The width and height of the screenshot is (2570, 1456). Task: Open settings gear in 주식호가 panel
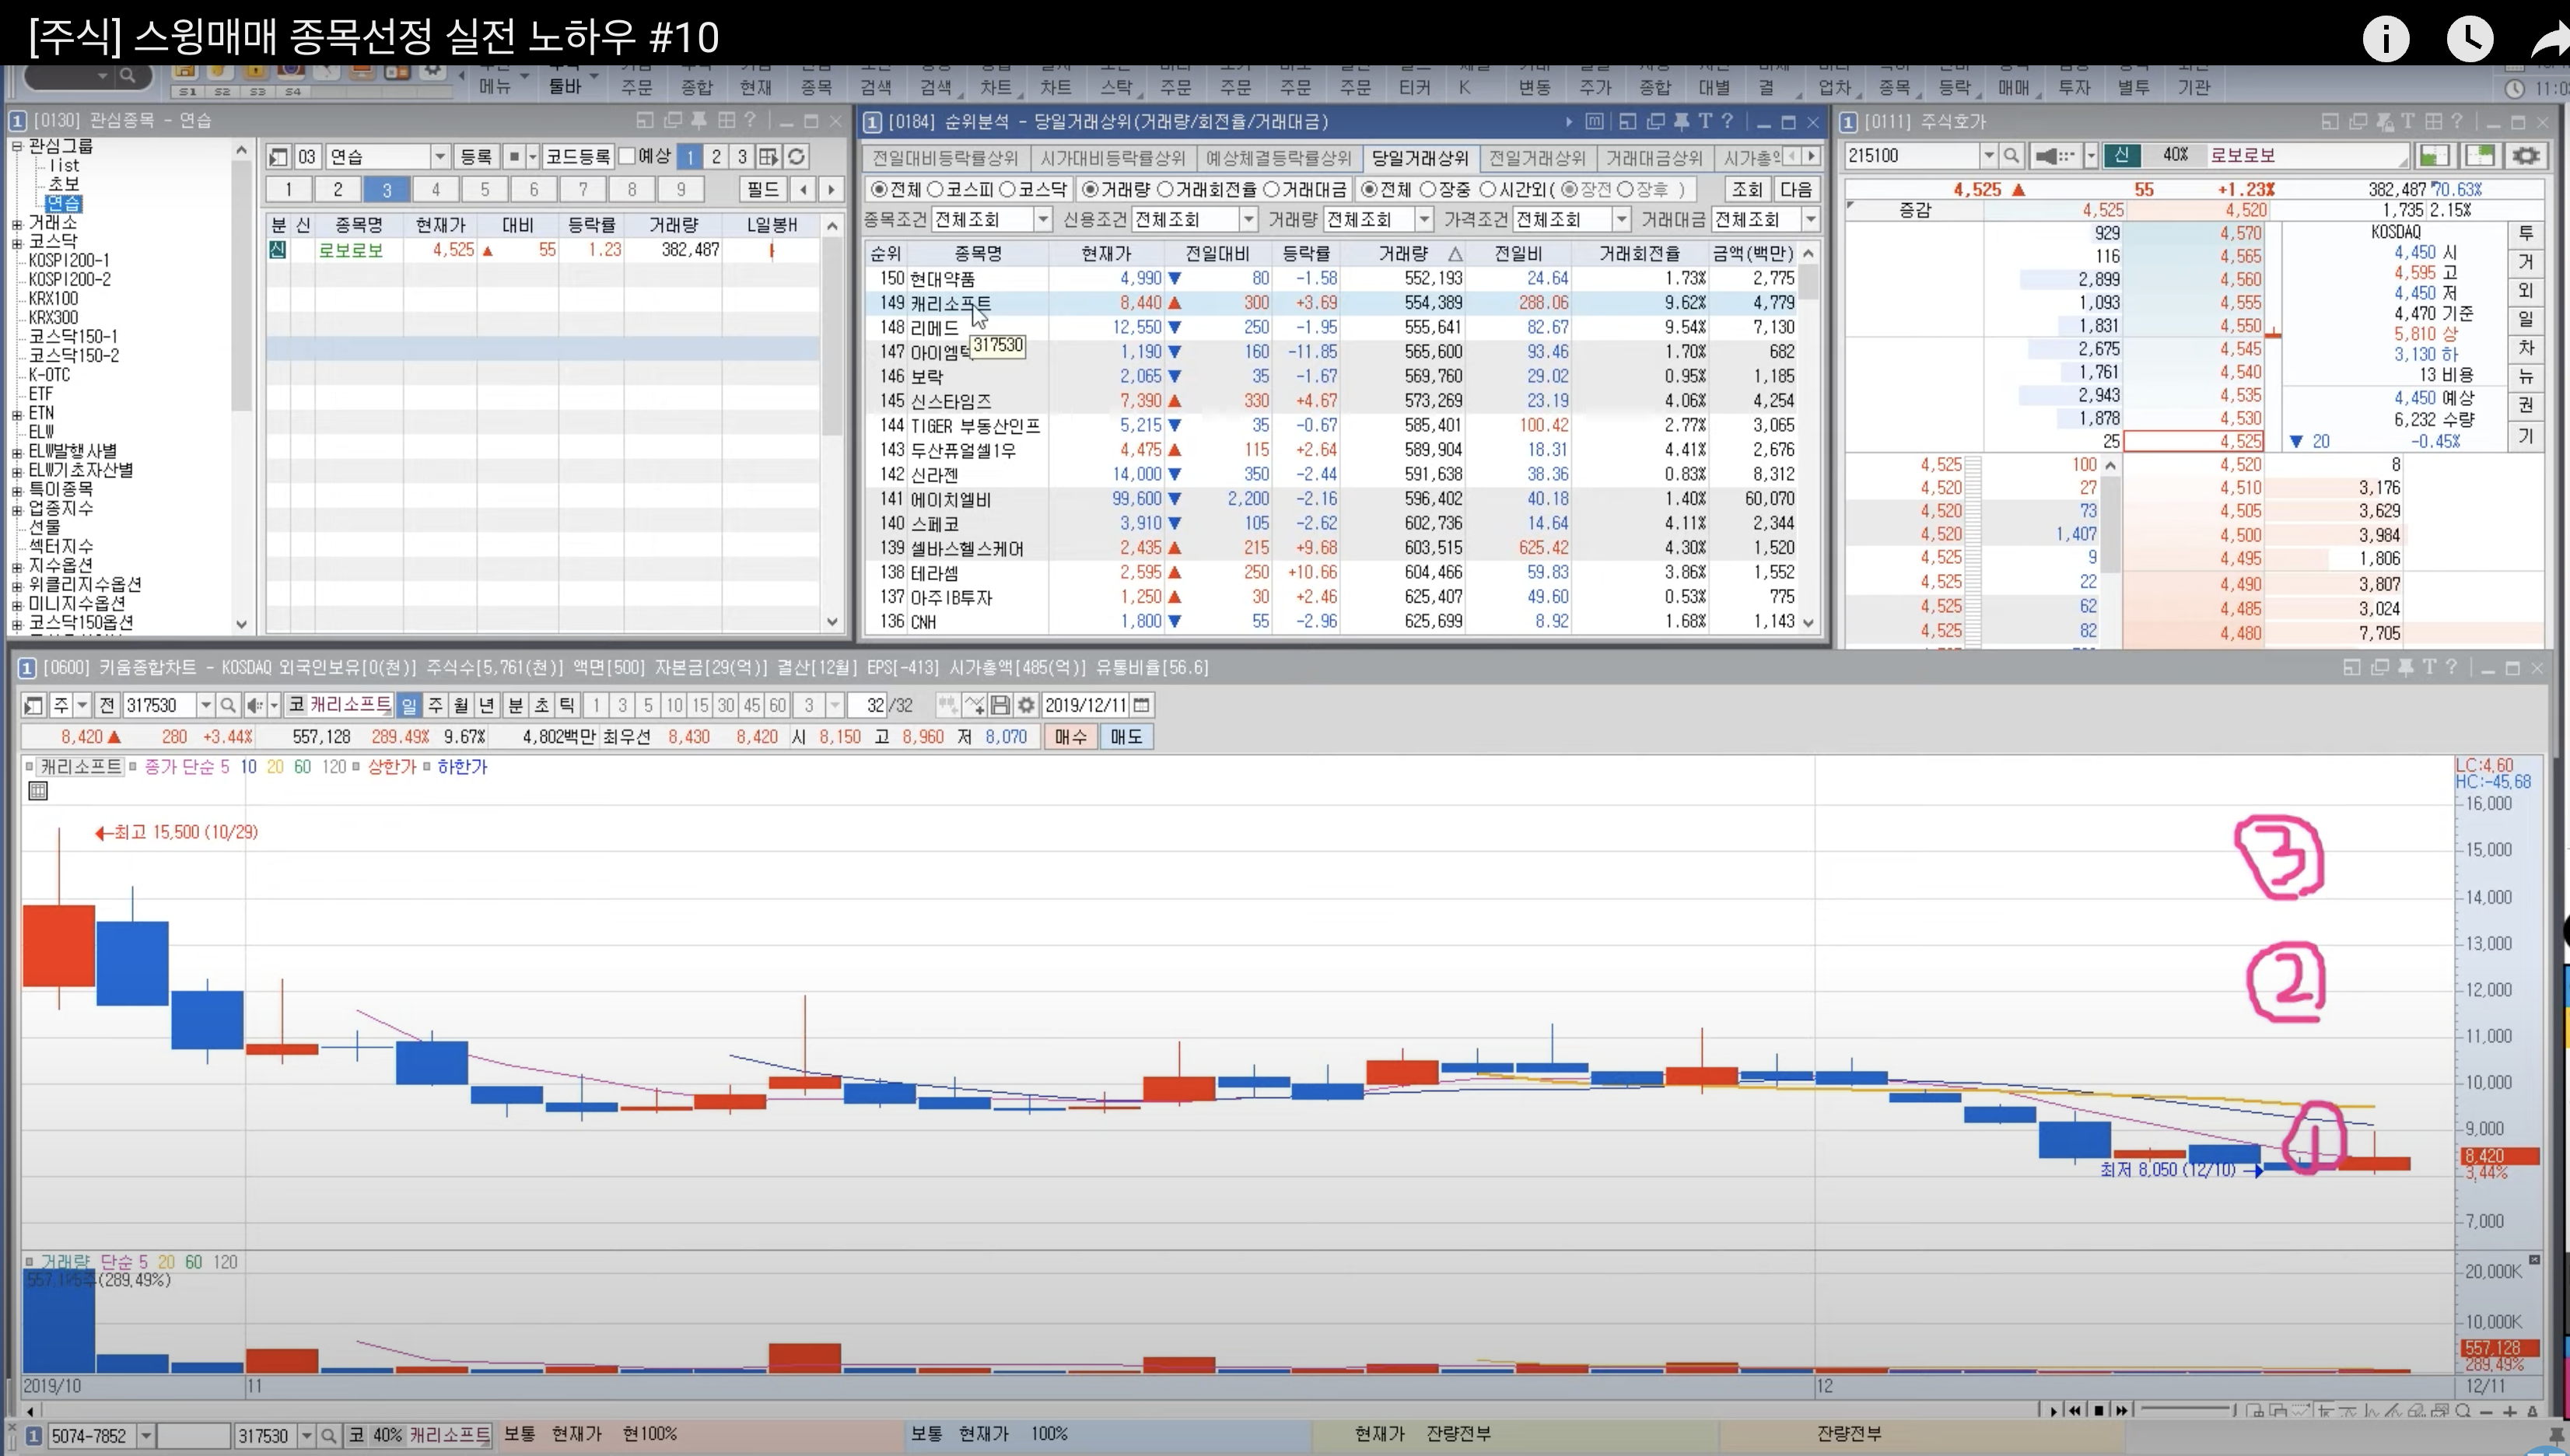pyautogui.click(x=2526, y=156)
